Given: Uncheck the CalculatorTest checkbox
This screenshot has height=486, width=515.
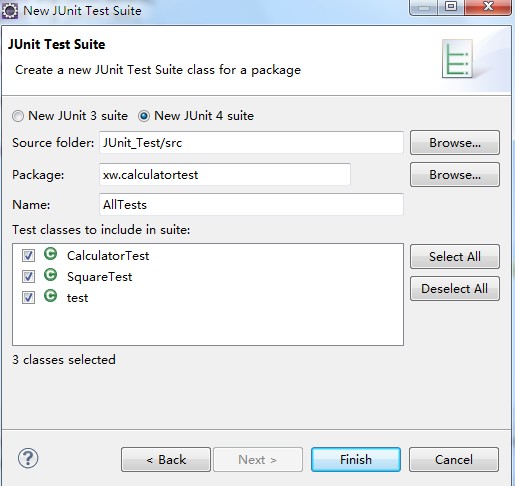Looking at the screenshot, I should tap(28, 256).
